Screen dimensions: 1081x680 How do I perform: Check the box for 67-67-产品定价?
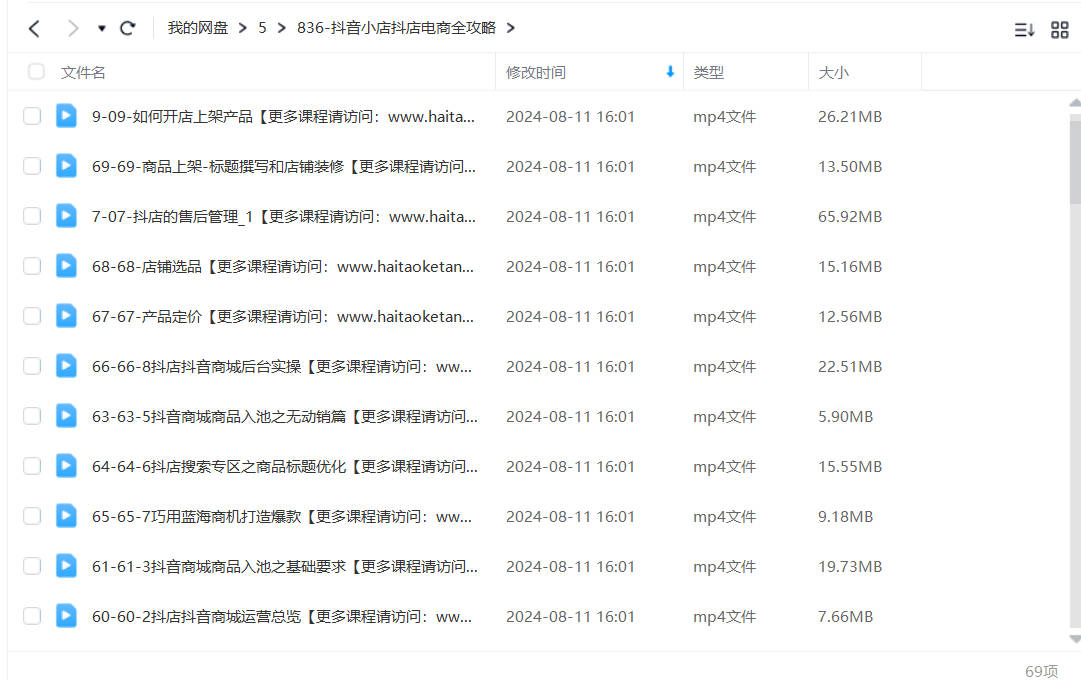[32, 316]
